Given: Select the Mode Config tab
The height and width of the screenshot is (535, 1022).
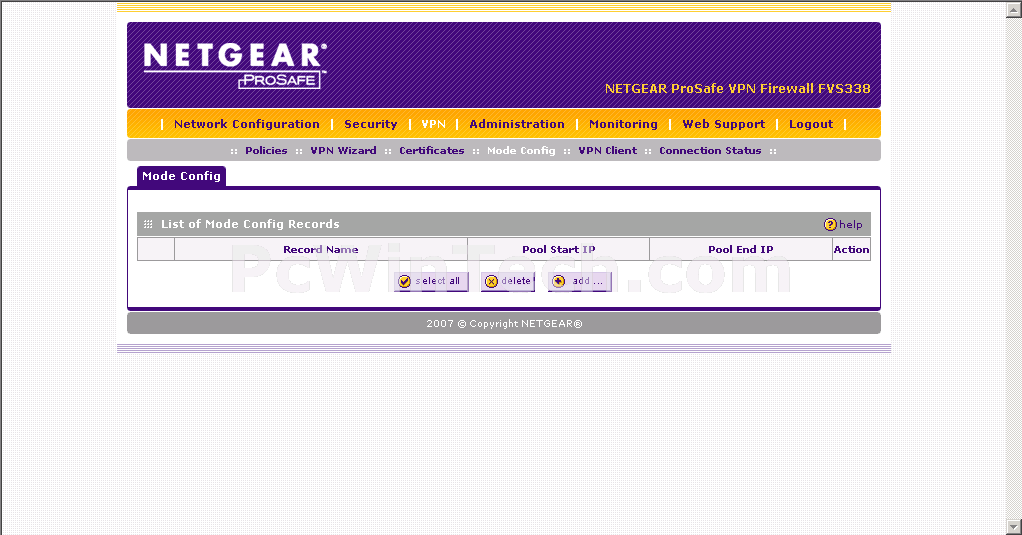Looking at the screenshot, I should pyautogui.click(x=181, y=176).
